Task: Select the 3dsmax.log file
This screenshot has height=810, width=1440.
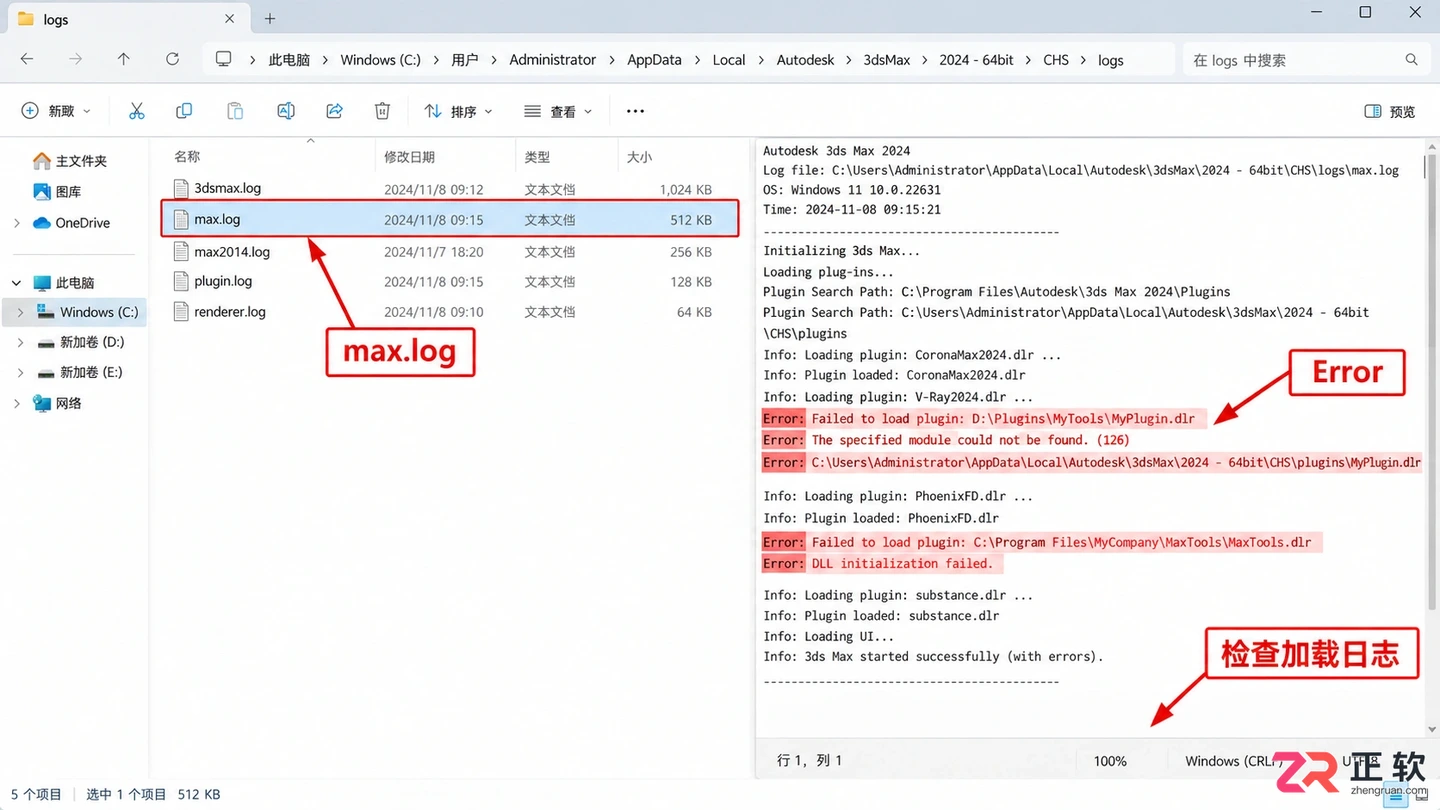Action: (x=449, y=189)
